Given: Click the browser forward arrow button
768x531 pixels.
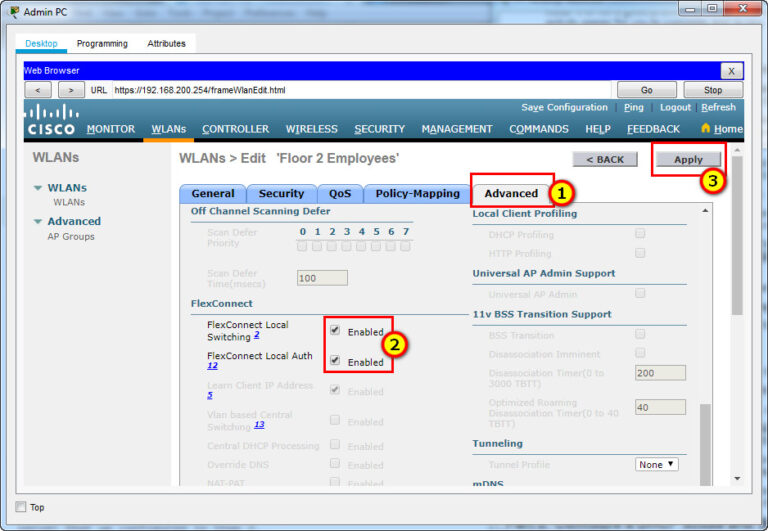Looking at the screenshot, I should (x=71, y=90).
